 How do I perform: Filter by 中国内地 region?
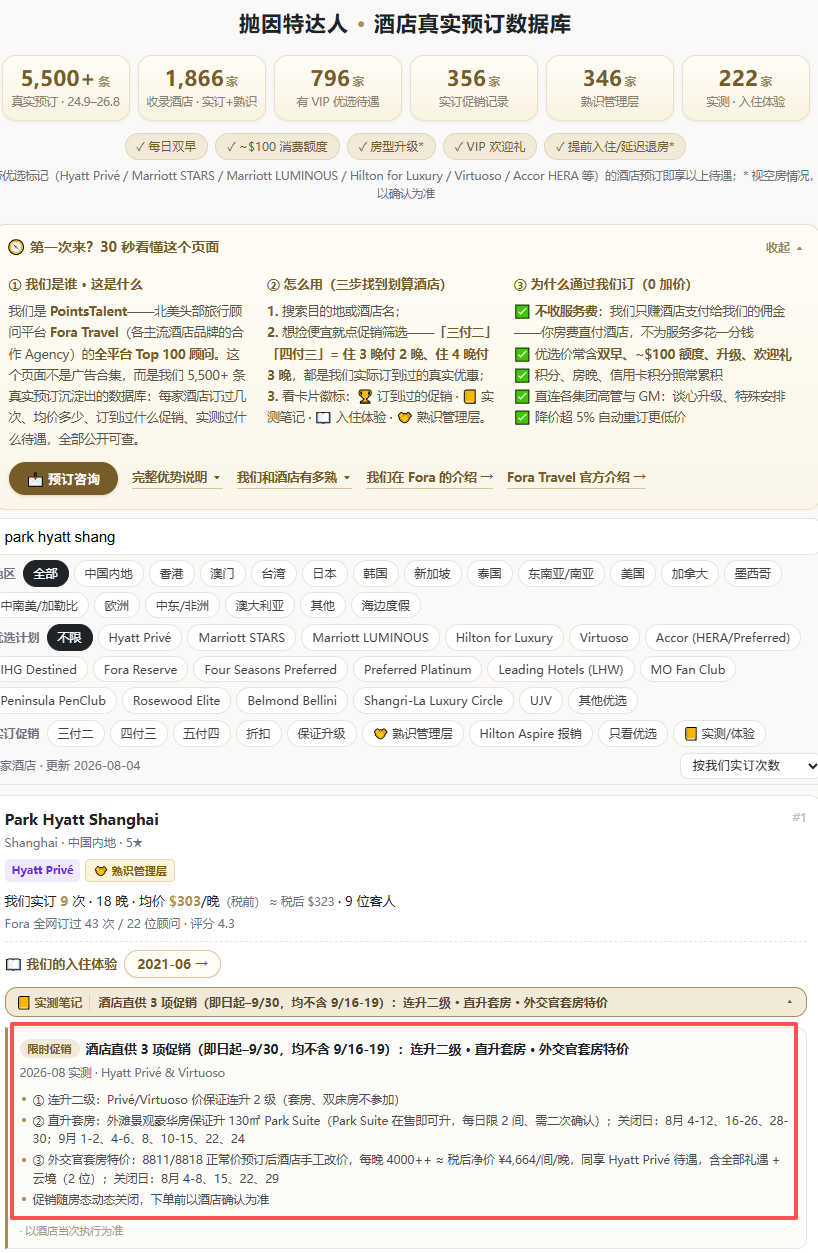109,574
